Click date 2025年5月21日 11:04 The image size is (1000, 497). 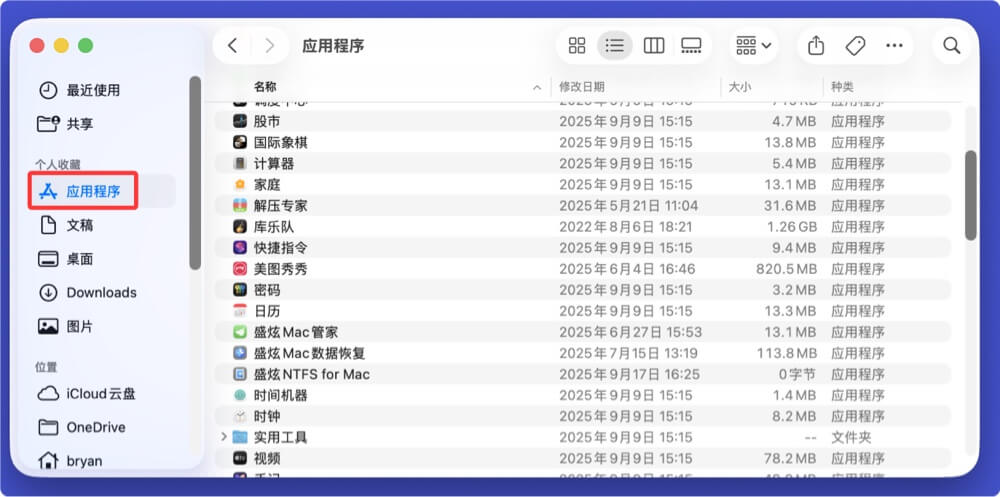coord(629,205)
